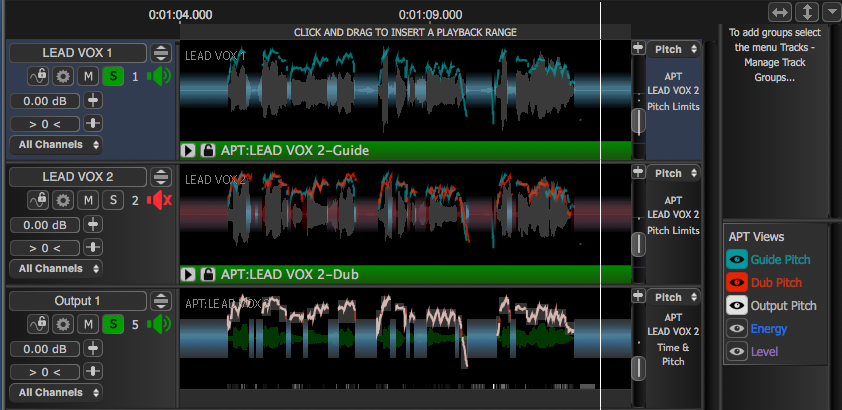The width and height of the screenshot is (842, 410).
Task: Click the LEAD VOX 1 track name field
Action: pyautogui.click(x=78, y=53)
